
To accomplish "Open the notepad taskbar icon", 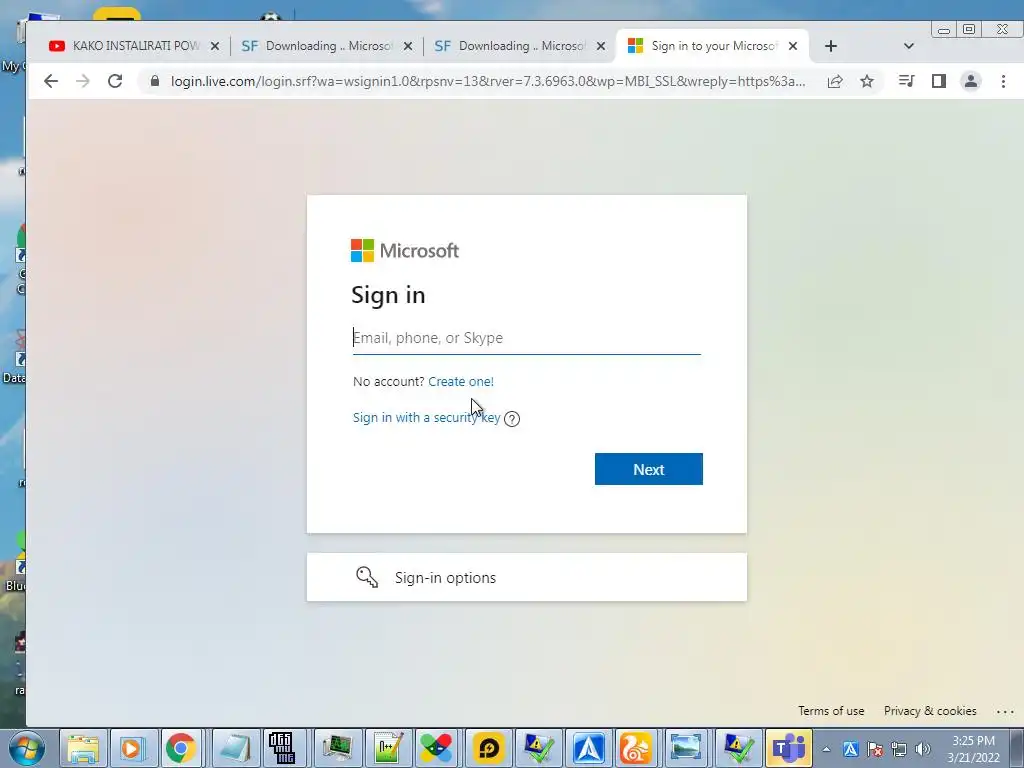I will pyautogui.click(x=234, y=748).
